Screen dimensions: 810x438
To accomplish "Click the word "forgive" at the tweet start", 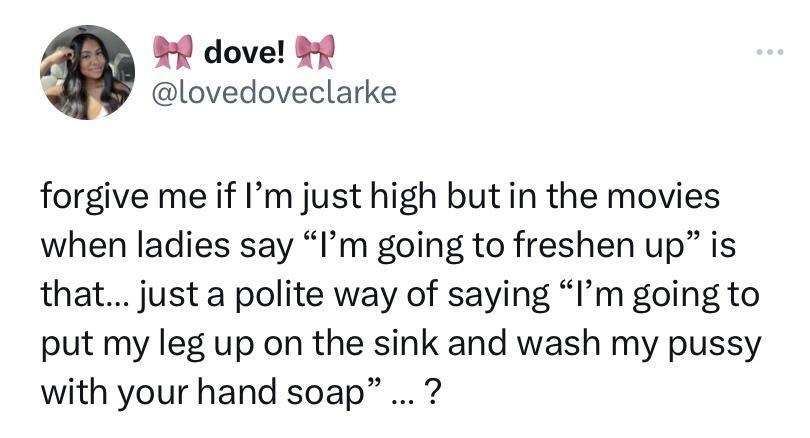I will click(95, 198).
